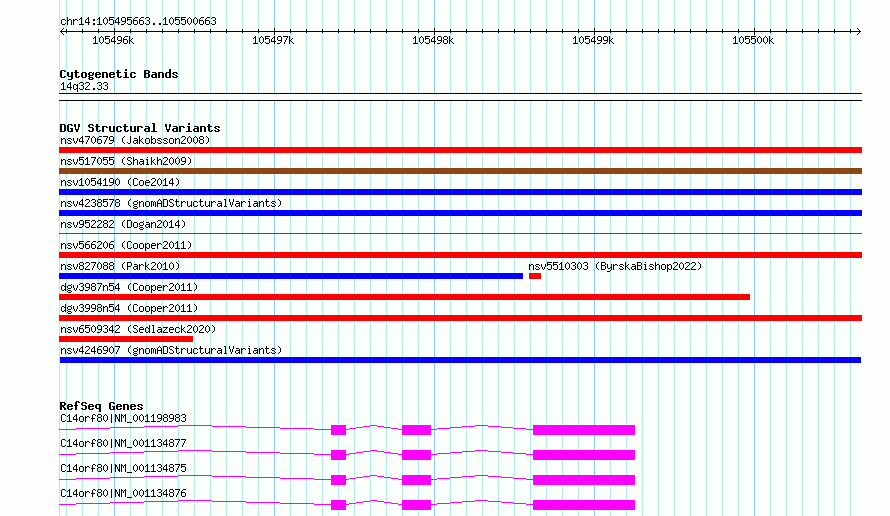Click the Cytogenetic Bands track title

click(119, 74)
